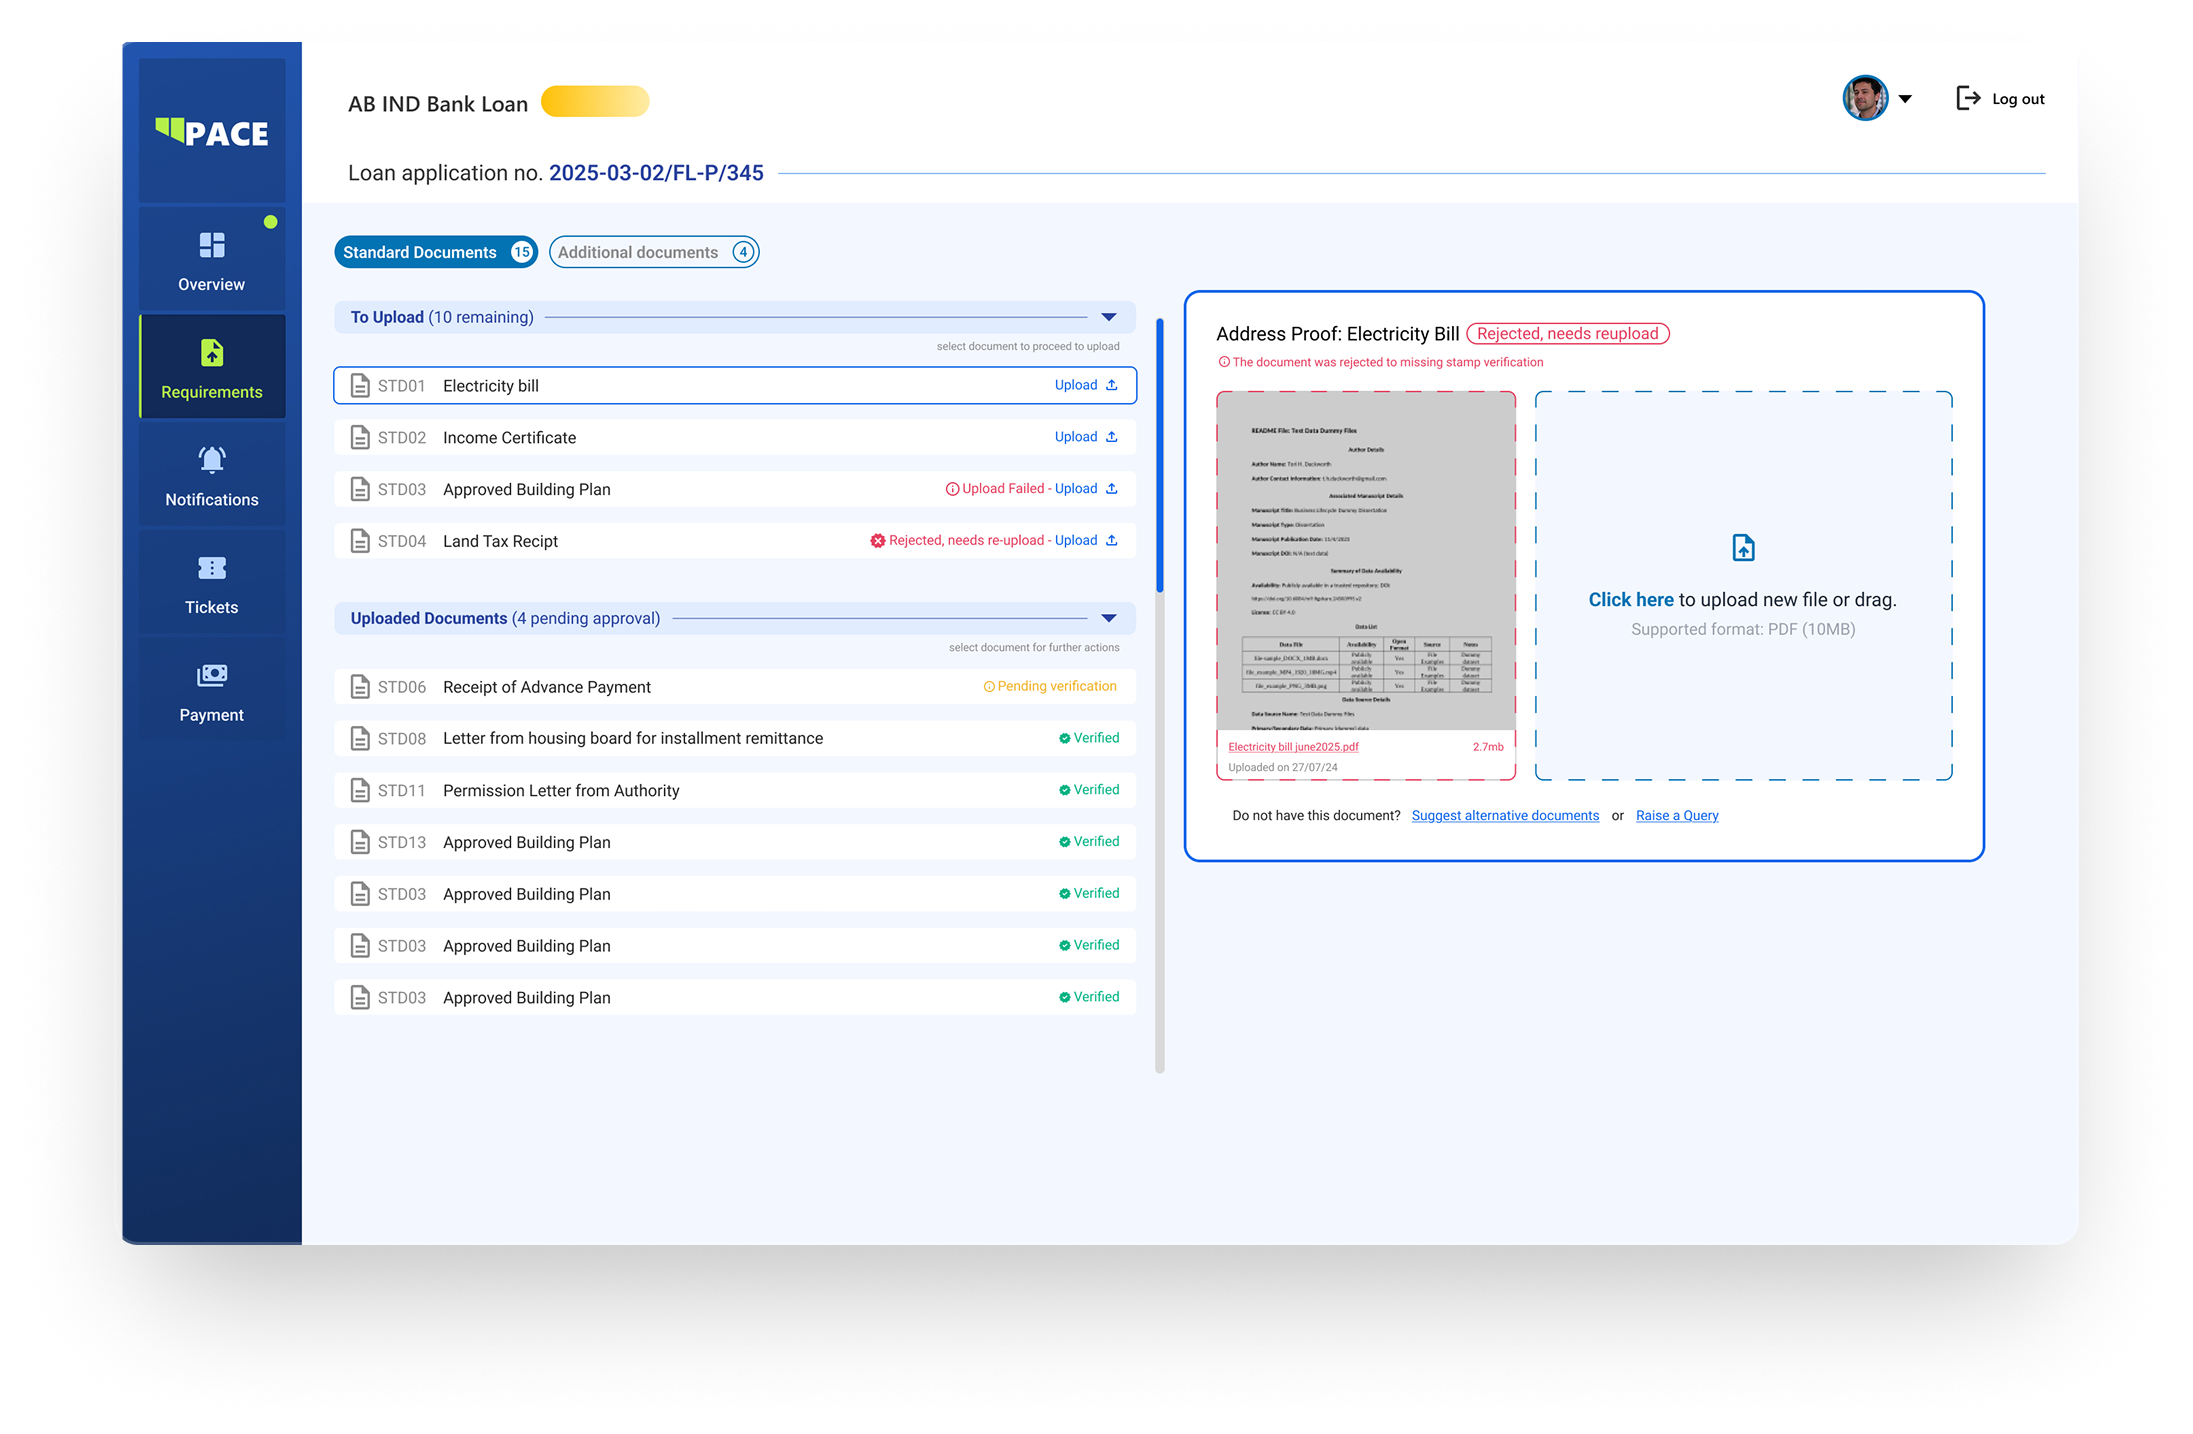Click Upload link for Electricity bill
The height and width of the screenshot is (1434, 2193).
[x=1076, y=385]
